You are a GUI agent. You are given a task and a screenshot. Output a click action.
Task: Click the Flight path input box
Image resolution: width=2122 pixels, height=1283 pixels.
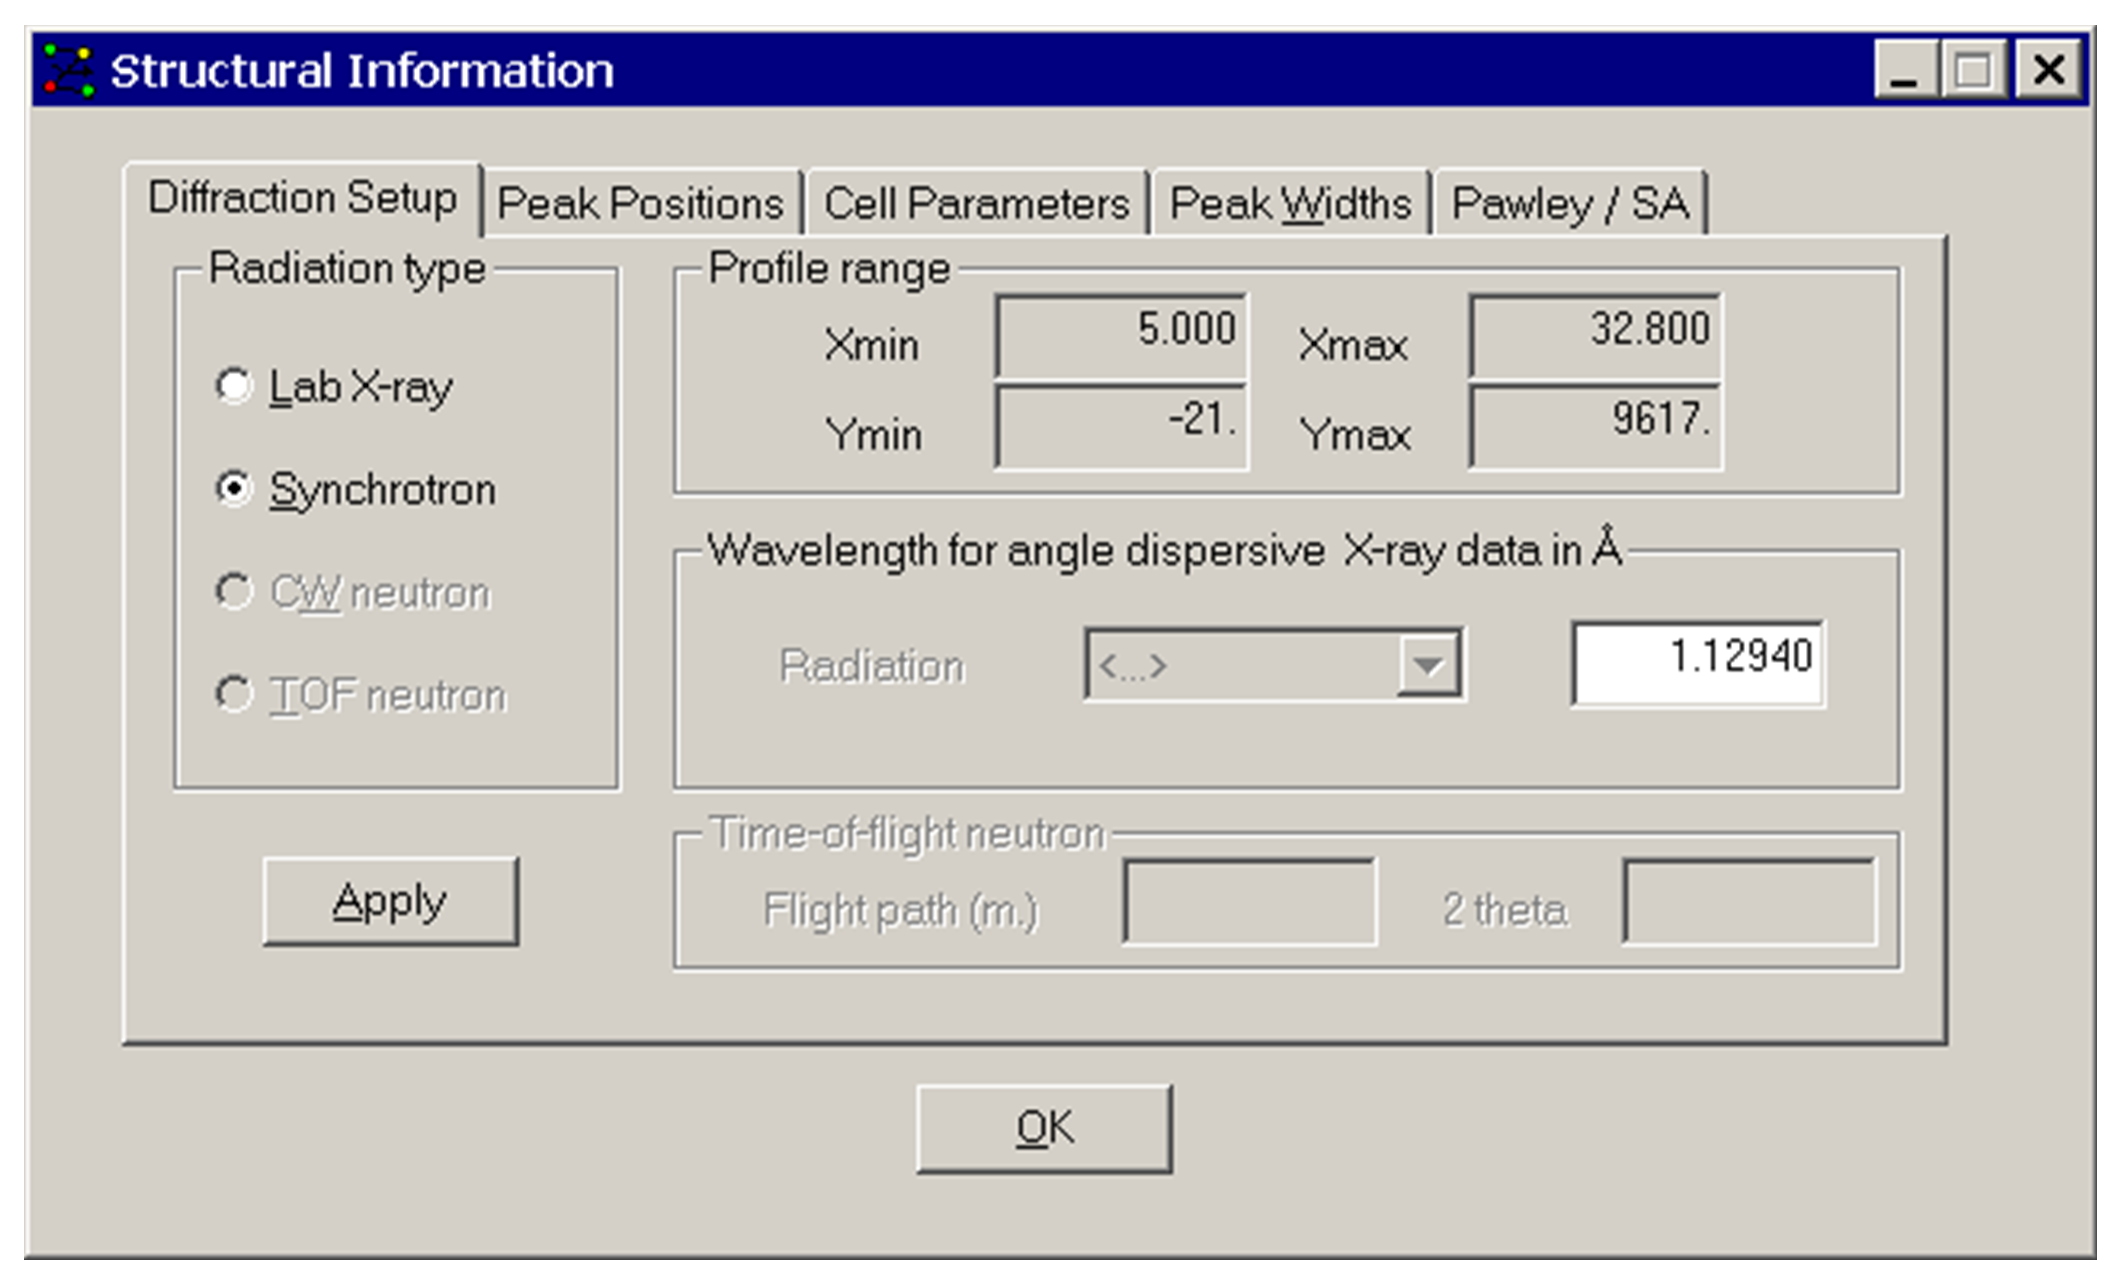pyautogui.click(x=1249, y=901)
